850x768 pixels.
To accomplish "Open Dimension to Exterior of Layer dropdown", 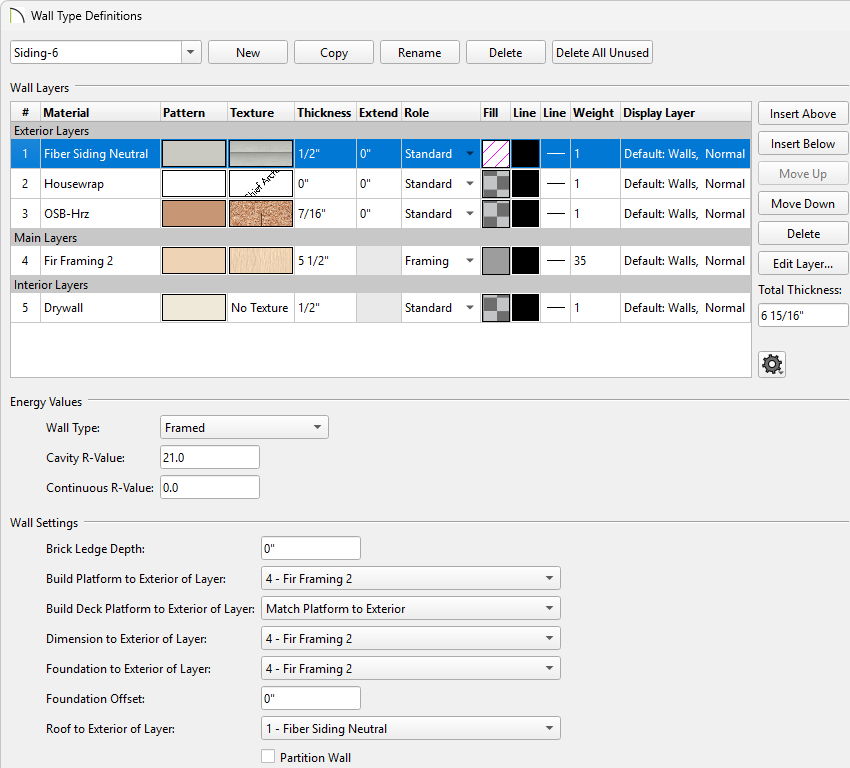I will pyautogui.click(x=410, y=638).
